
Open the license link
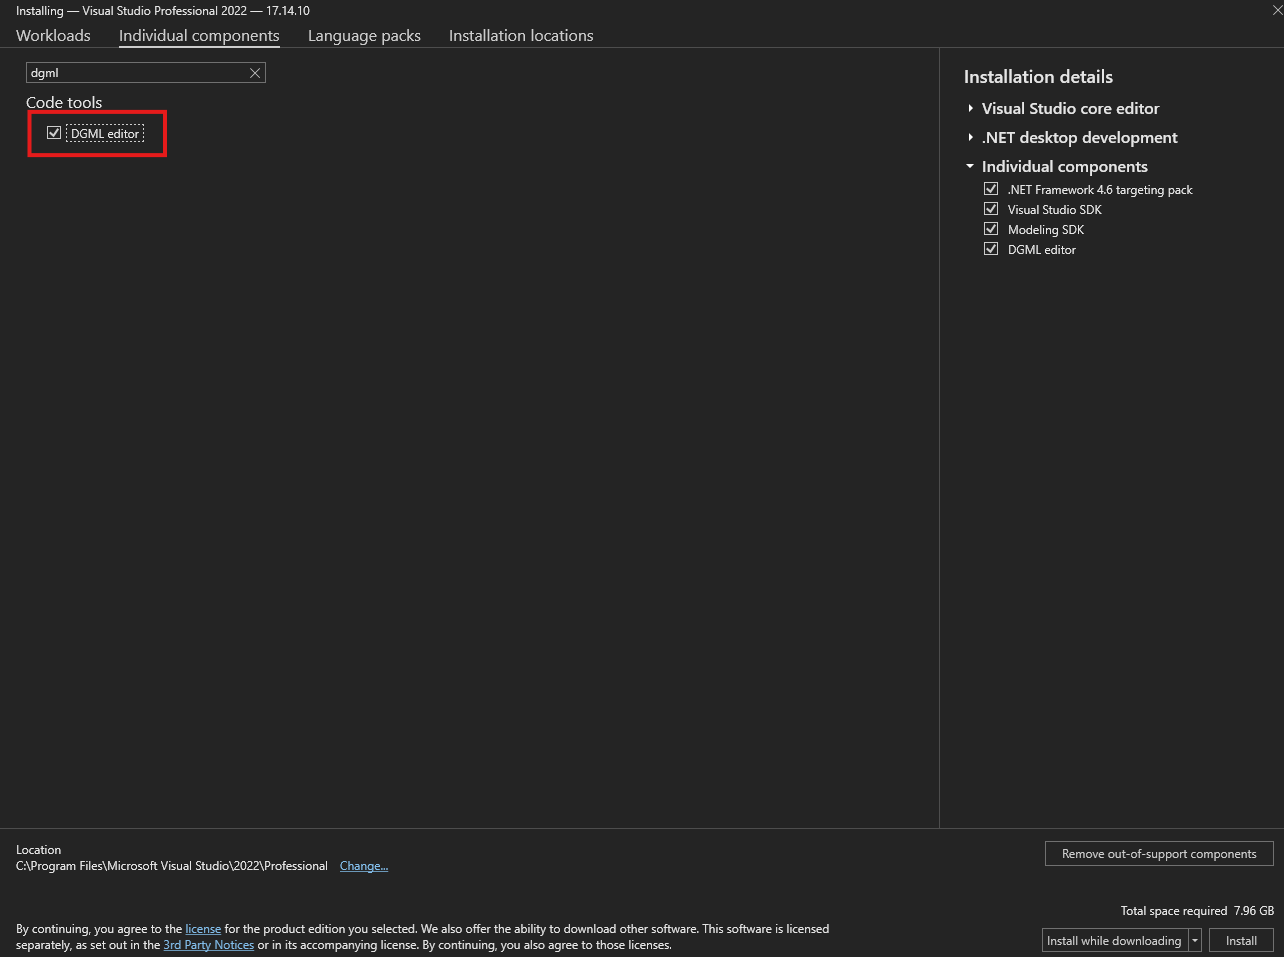(203, 929)
